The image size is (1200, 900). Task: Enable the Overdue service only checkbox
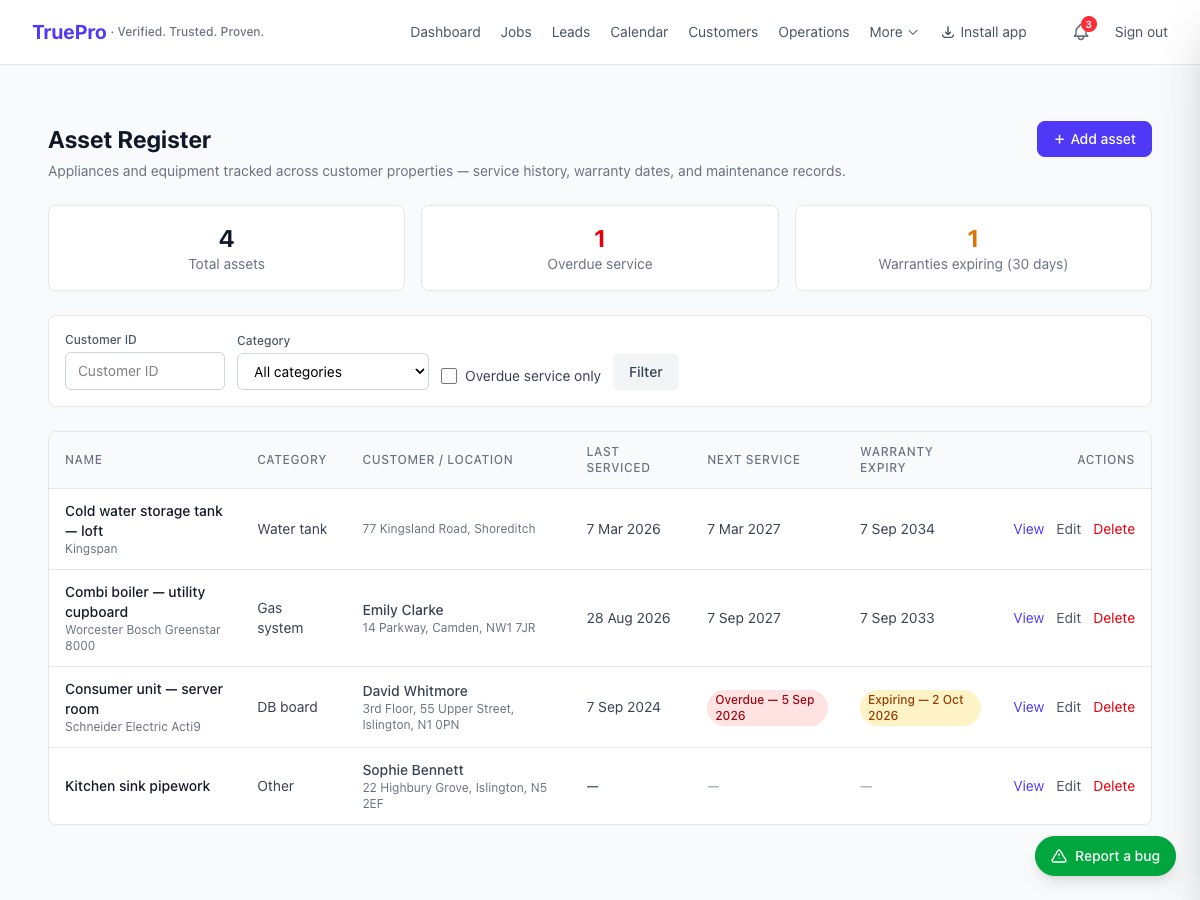pos(449,376)
